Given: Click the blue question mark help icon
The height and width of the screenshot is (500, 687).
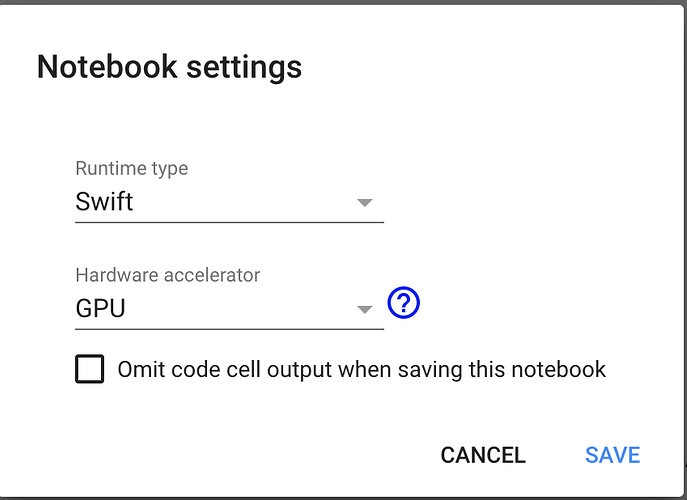Looking at the screenshot, I should click(x=403, y=302).
